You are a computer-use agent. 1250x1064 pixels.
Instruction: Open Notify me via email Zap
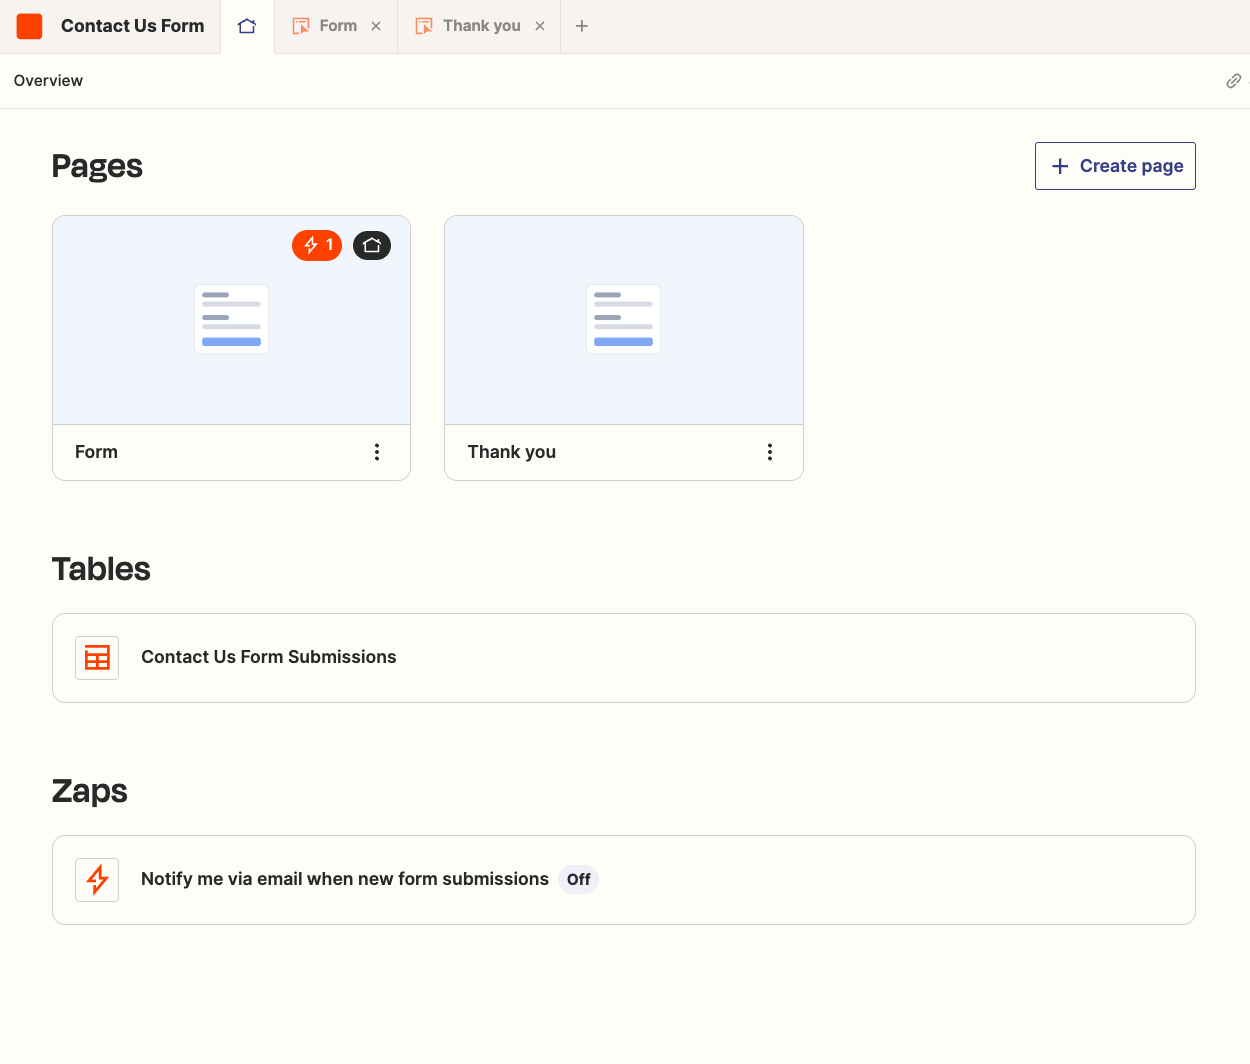tap(624, 880)
